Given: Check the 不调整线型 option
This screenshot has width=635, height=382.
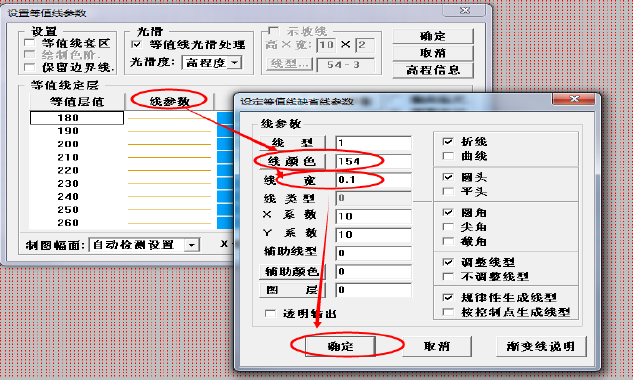Looking at the screenshot, I should 448,277.
